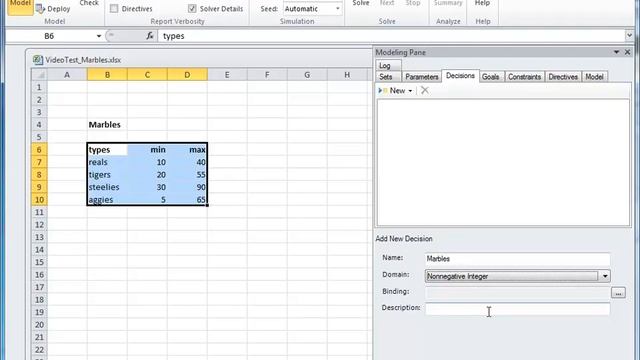Click the delete X icon in Decisions toolbar
640x360 pixels.
point(424,90)
